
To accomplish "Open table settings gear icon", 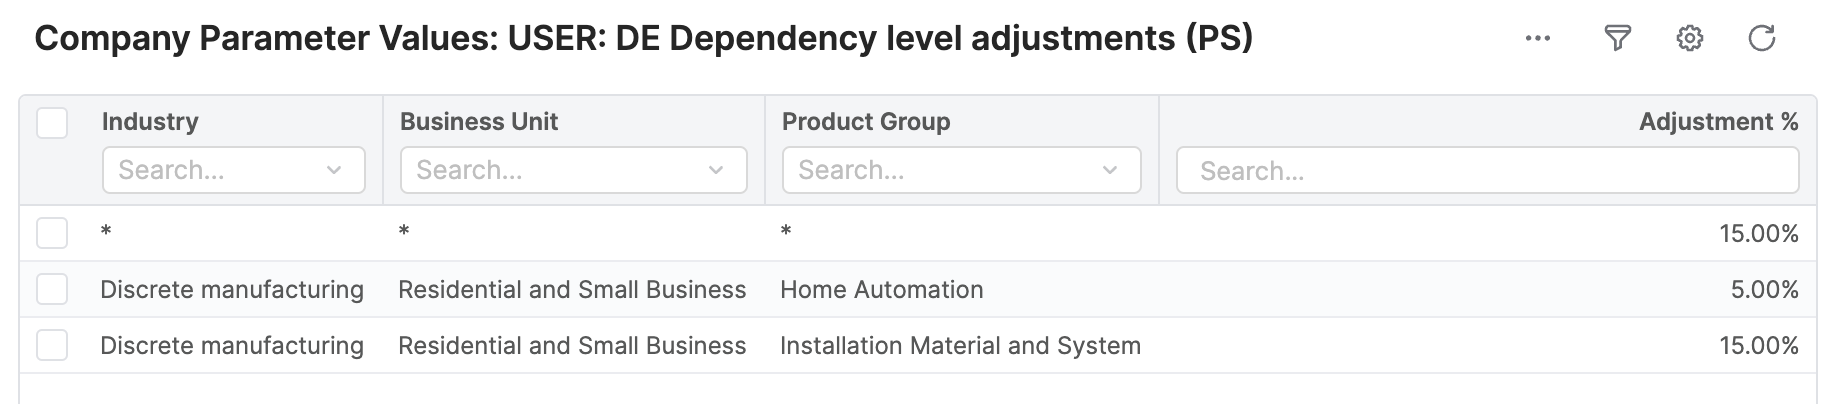I will tap(1689, 39).
